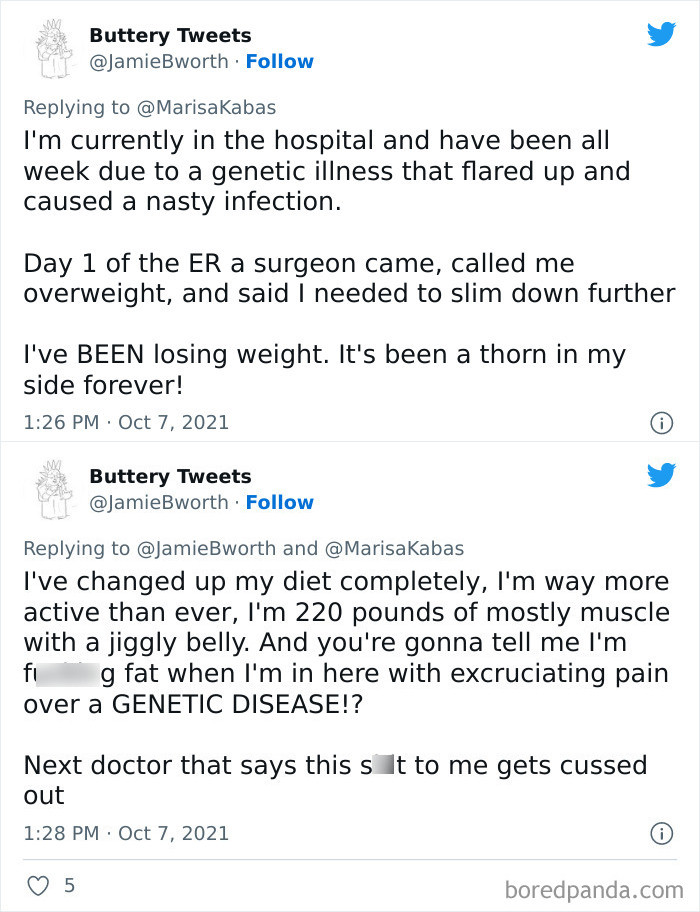Open the 1:28 PM · Oct 7, 2021 timestamp
Image resolution: width=700 pixels, height=912 pixels.
126,833
